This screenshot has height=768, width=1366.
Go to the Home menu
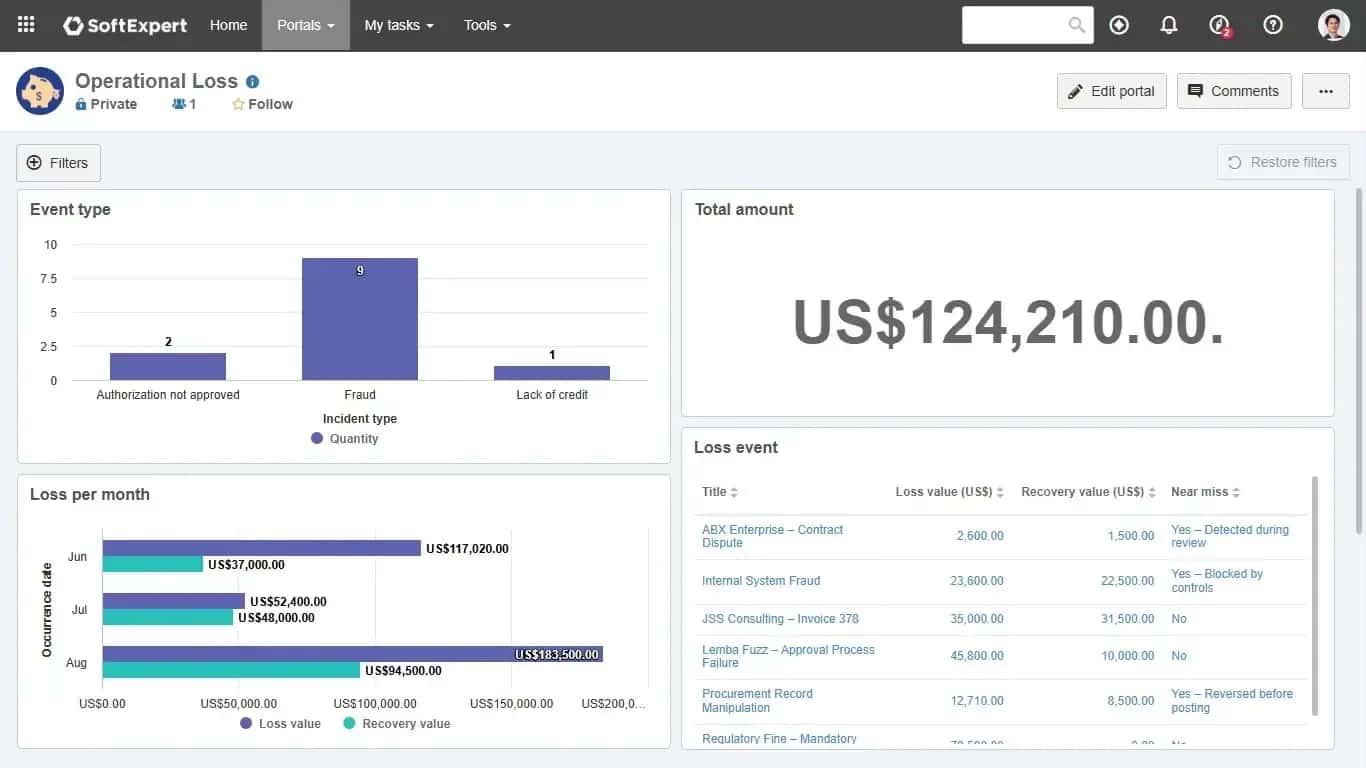point(228,25)
